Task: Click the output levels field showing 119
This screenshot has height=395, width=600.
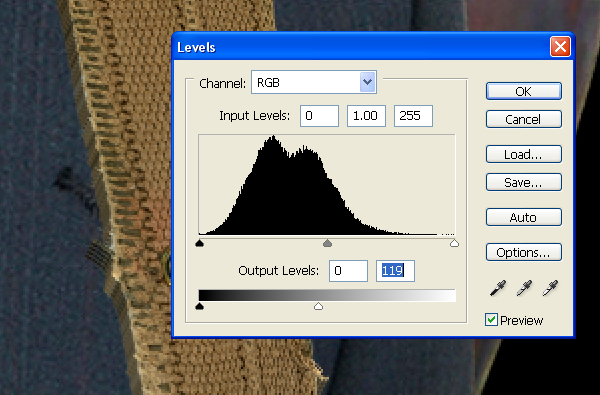Action: 395,271
